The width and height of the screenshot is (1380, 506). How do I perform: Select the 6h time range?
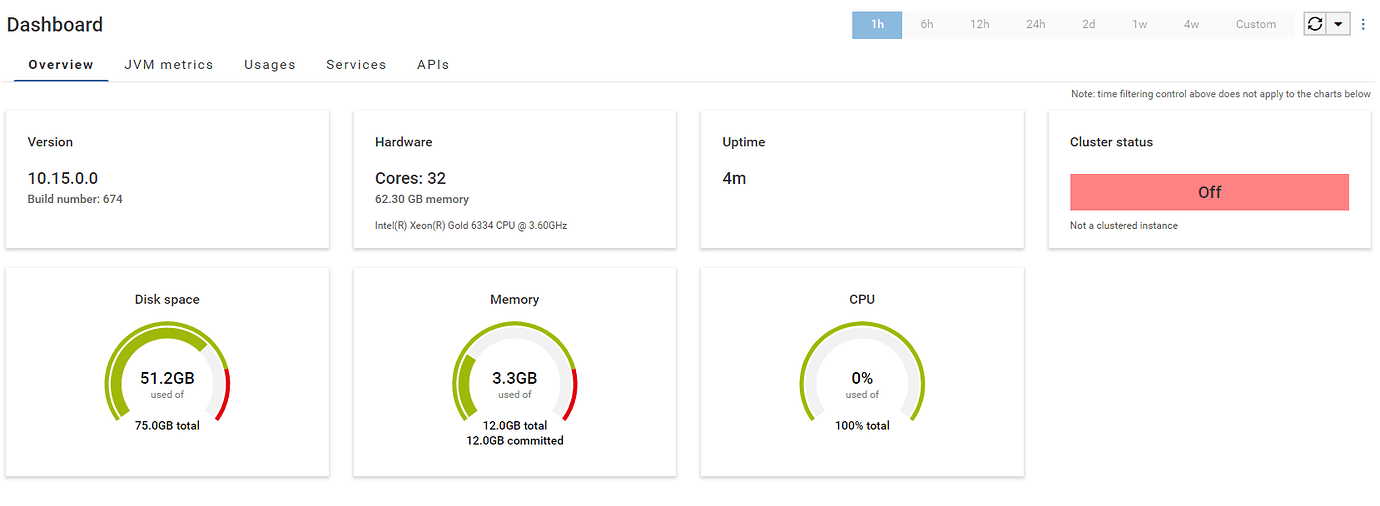[927, 25]
